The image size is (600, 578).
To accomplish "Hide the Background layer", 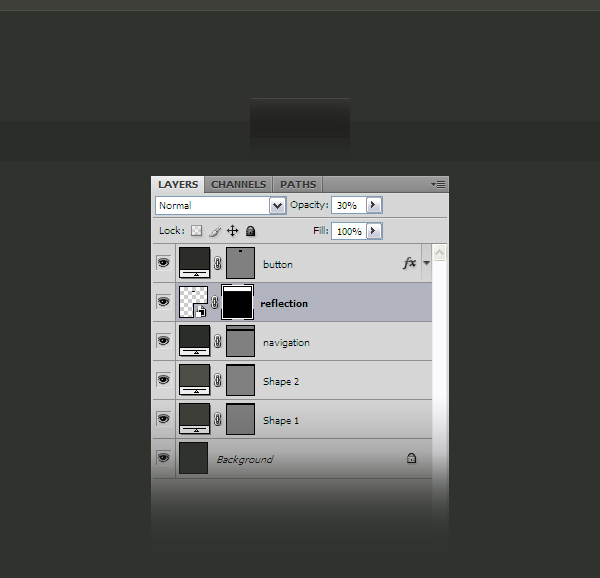I will pos(163,458).
